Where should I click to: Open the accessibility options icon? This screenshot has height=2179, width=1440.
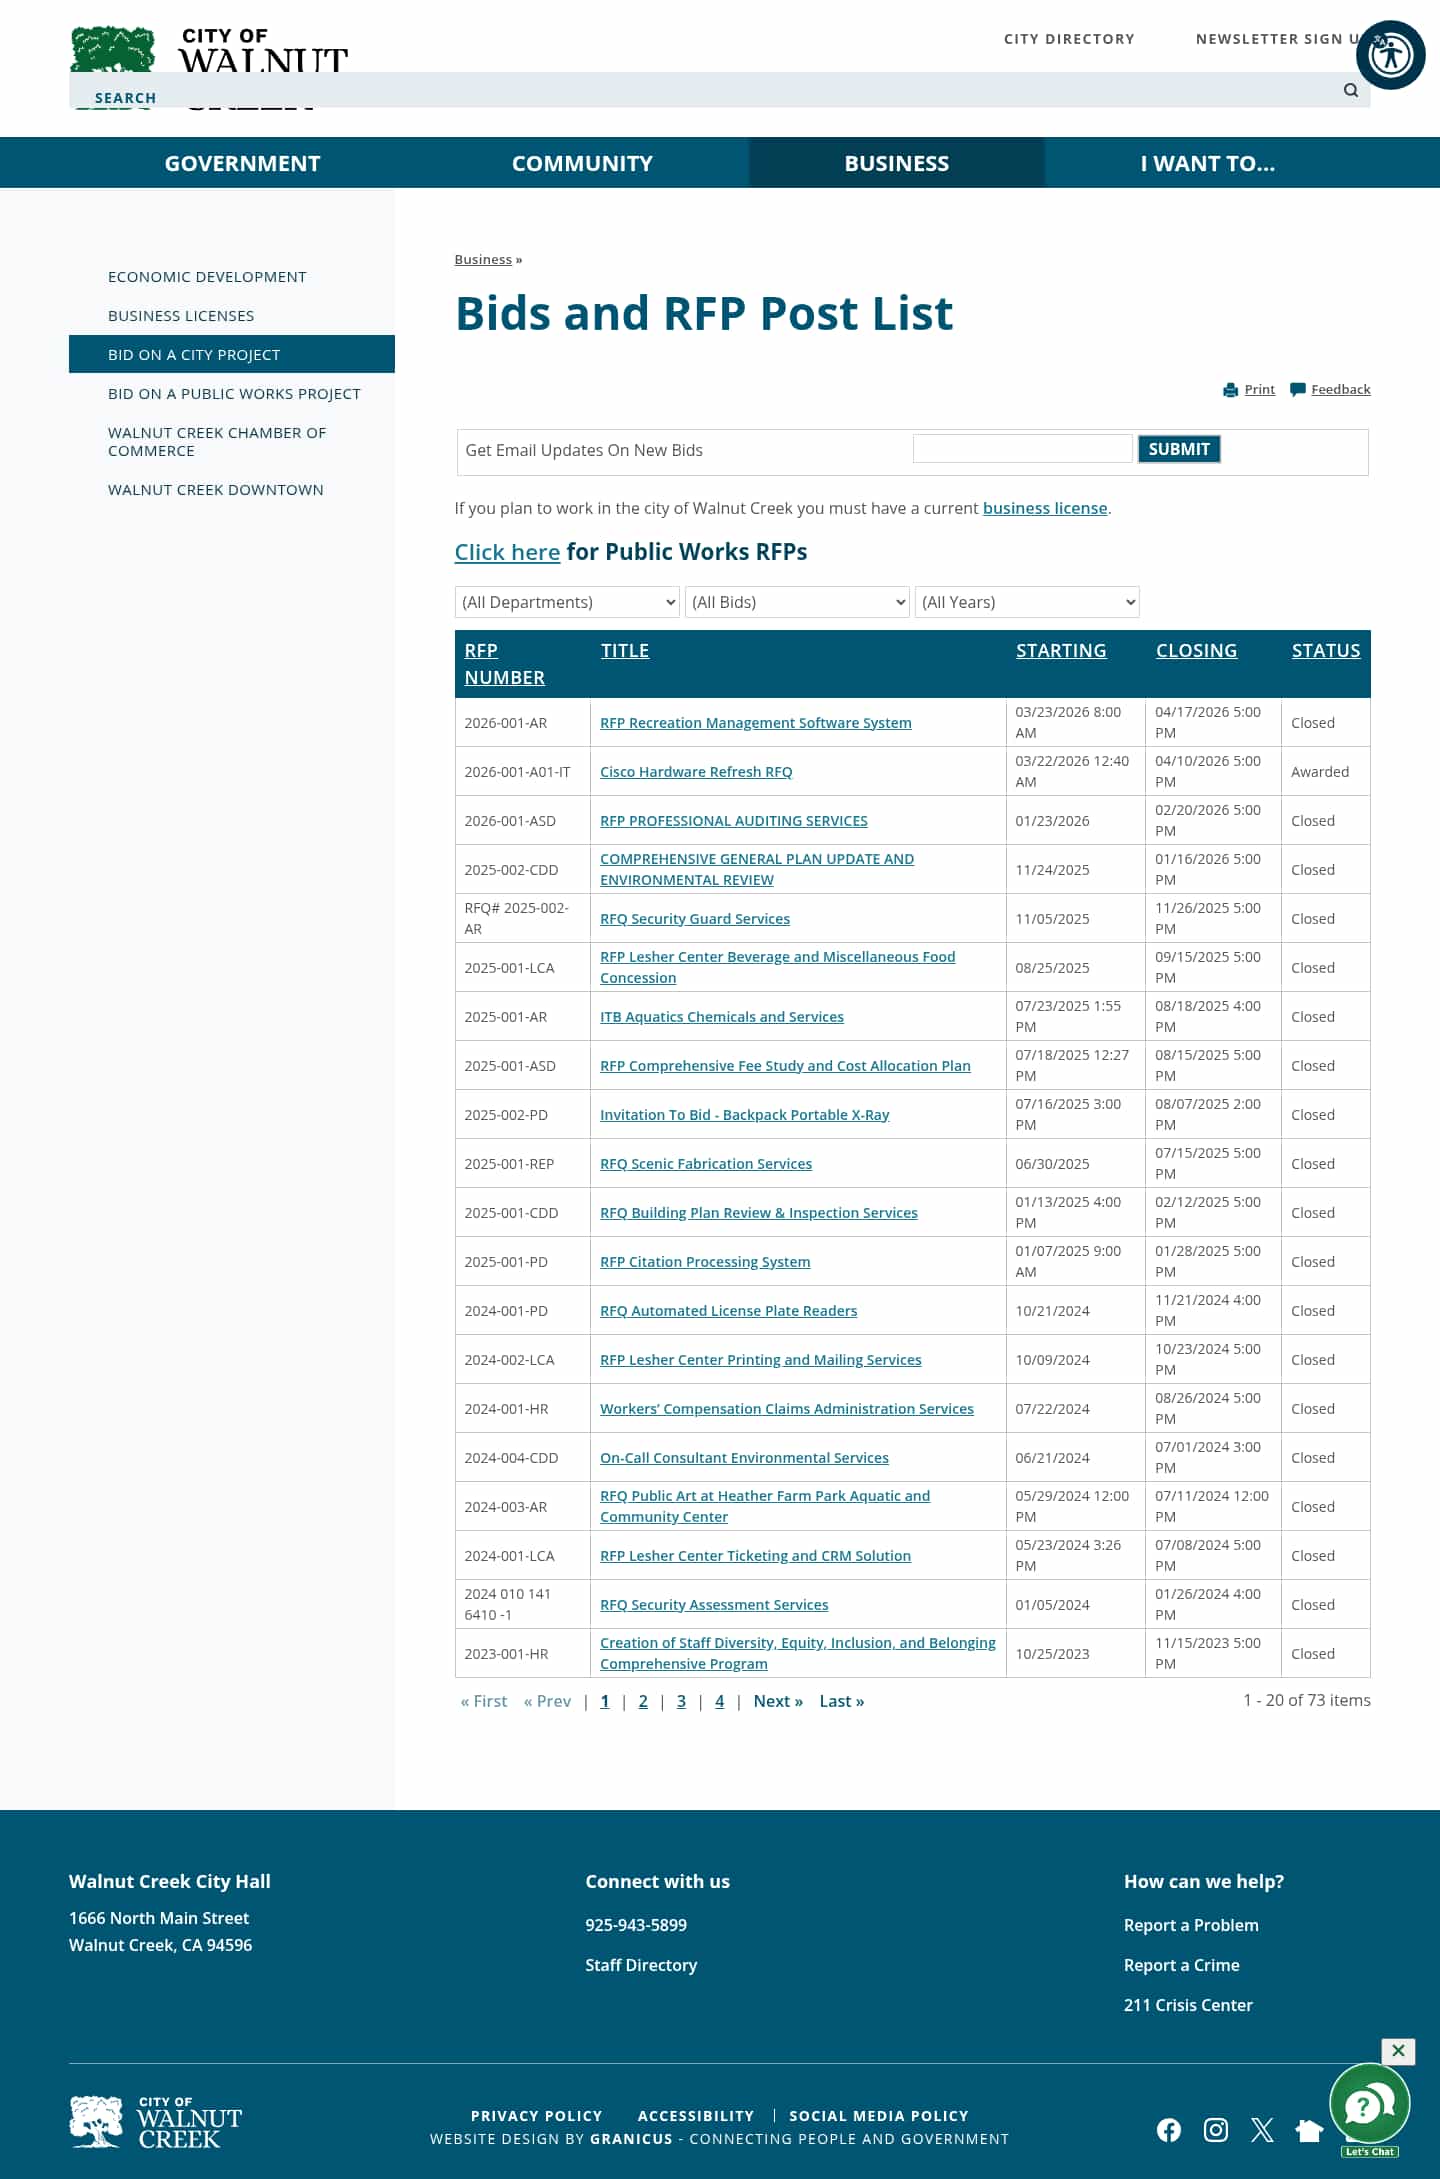1390,55
